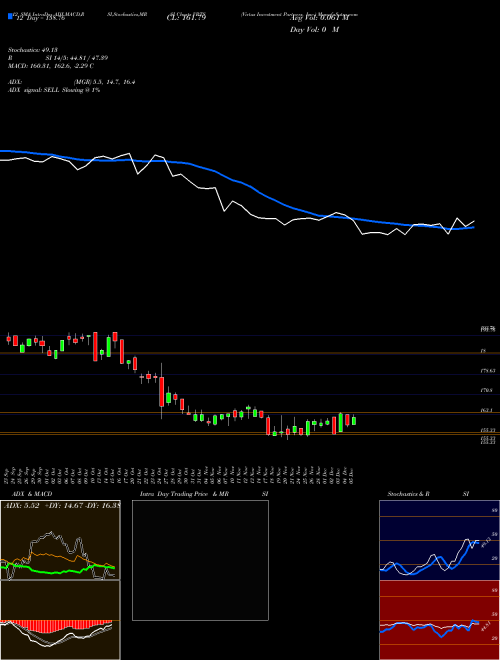Click the blue 12 Day SMA legend swatch
Image resolution: width=500 pixels, height=660 pixels.
click(x=10, y=16)
